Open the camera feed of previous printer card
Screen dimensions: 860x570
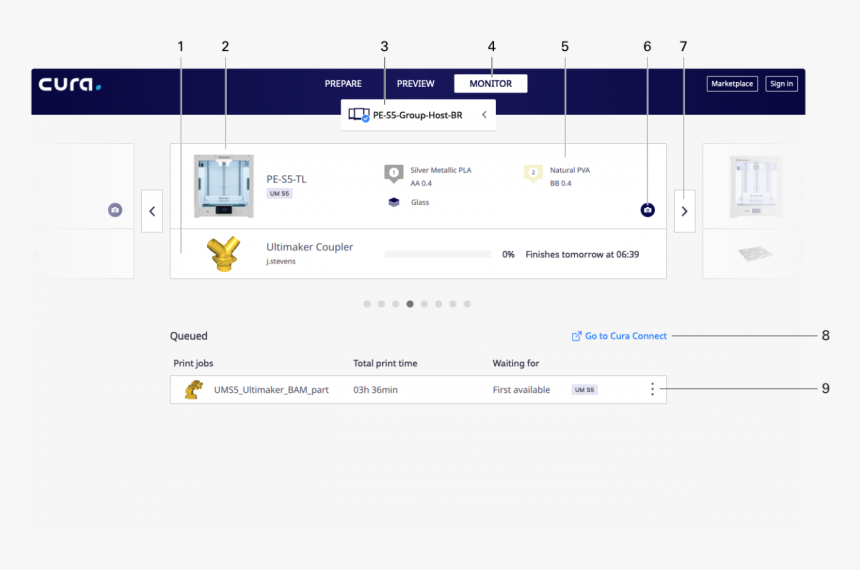115,210
